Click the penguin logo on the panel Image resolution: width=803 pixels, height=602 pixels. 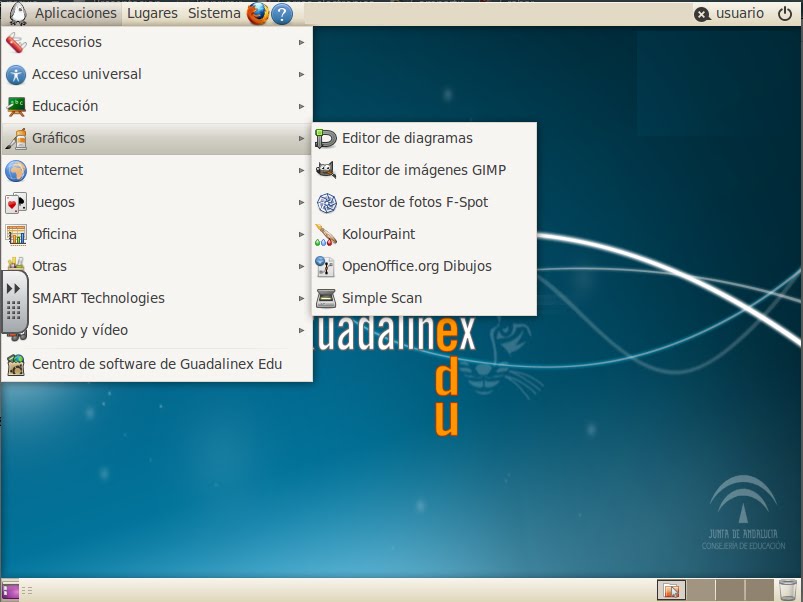coord(18,13)
